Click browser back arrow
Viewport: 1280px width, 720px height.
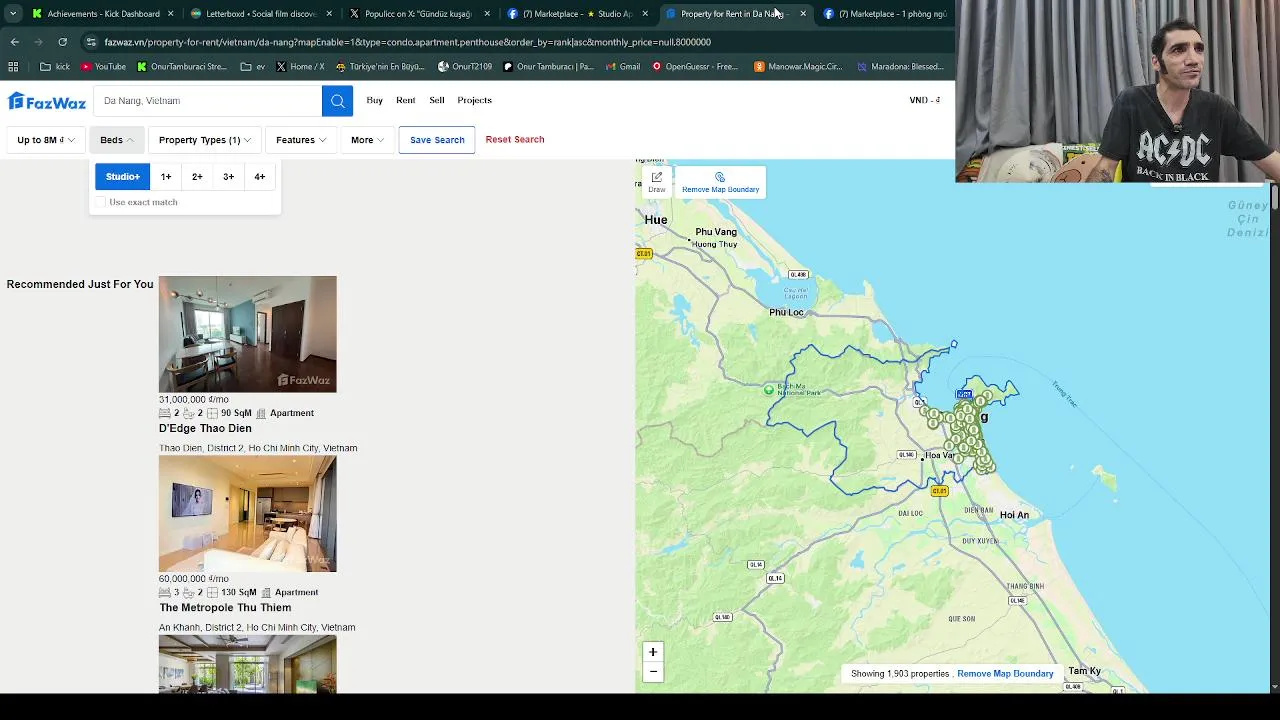[15, 42]
